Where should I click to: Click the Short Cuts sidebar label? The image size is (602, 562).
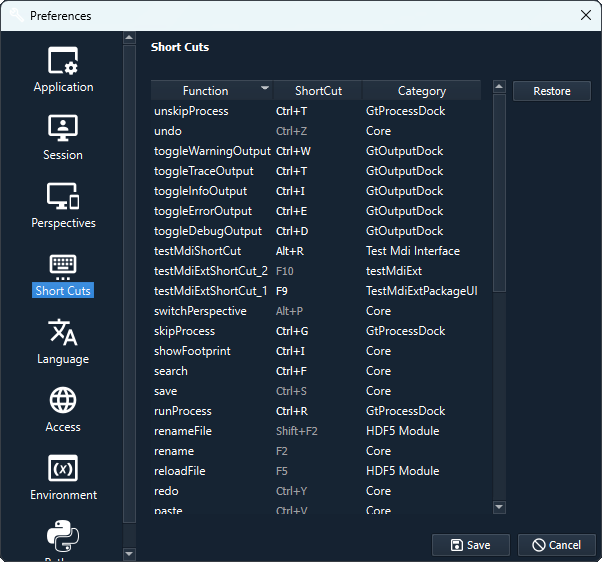63,291
